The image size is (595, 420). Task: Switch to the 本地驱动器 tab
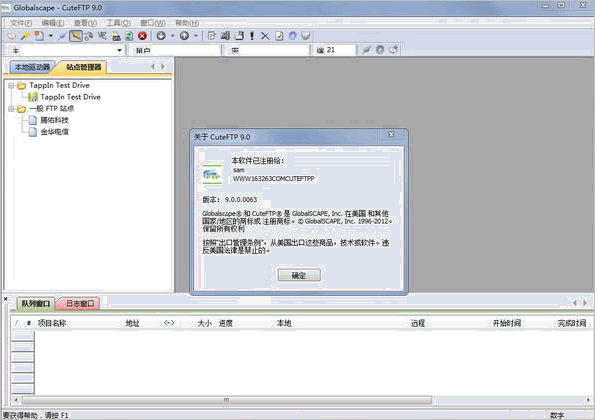tap(32, 67)
